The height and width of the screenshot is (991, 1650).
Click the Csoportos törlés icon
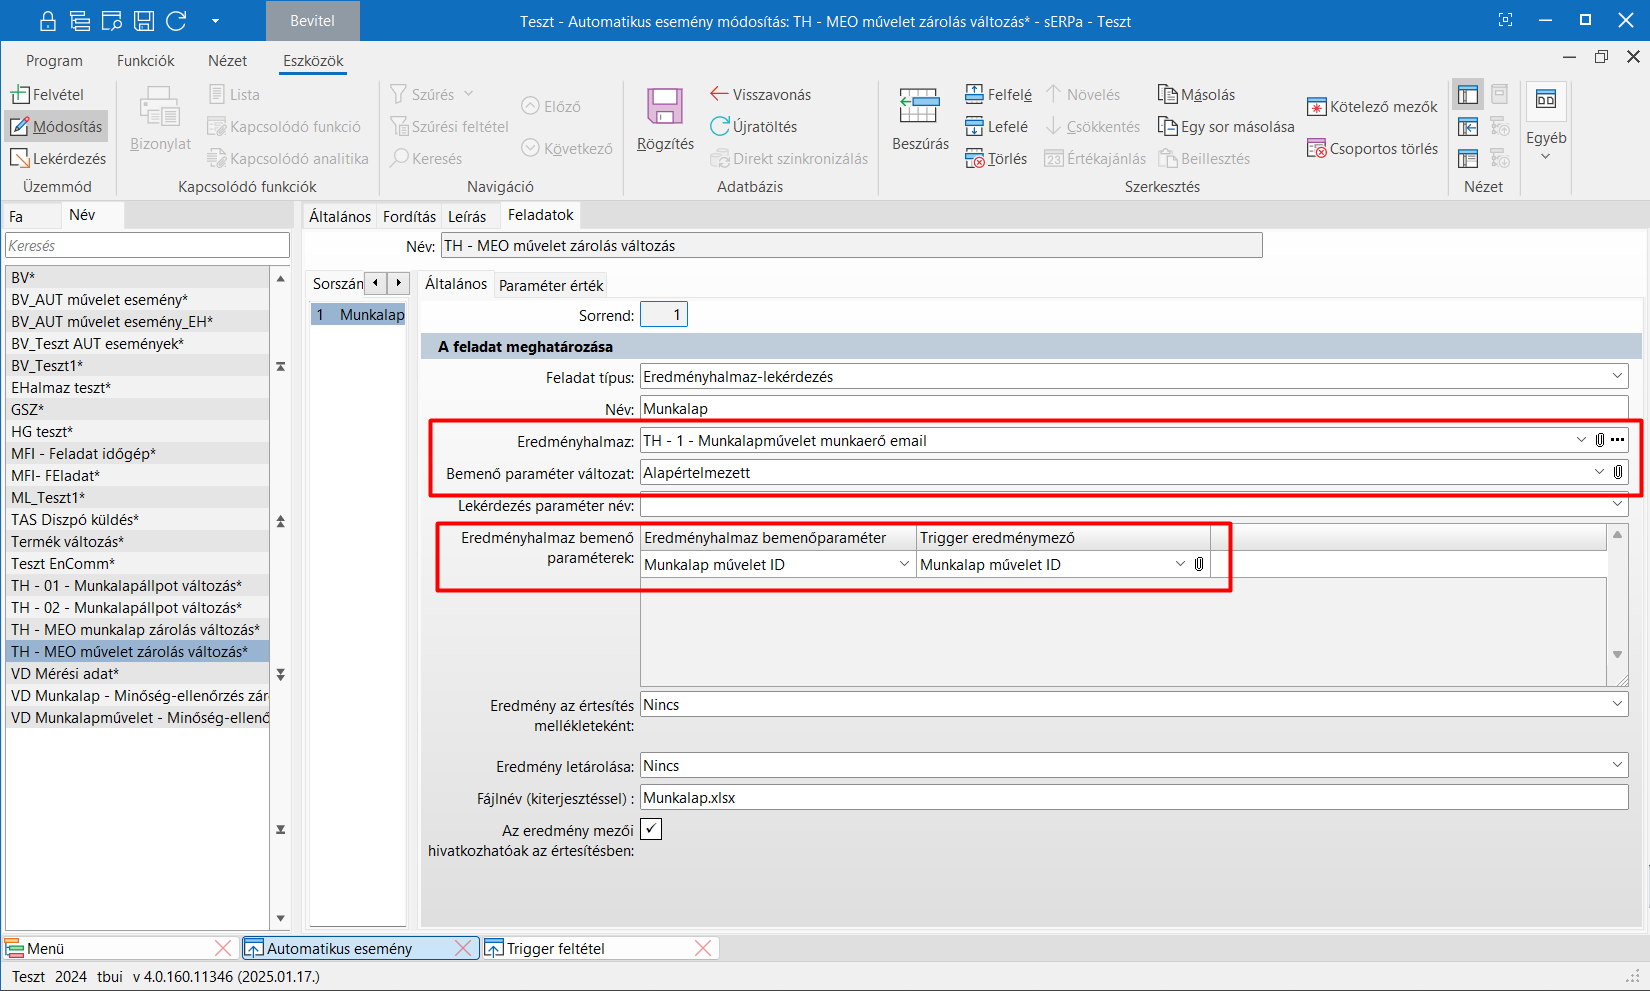tap(1316, 149)
